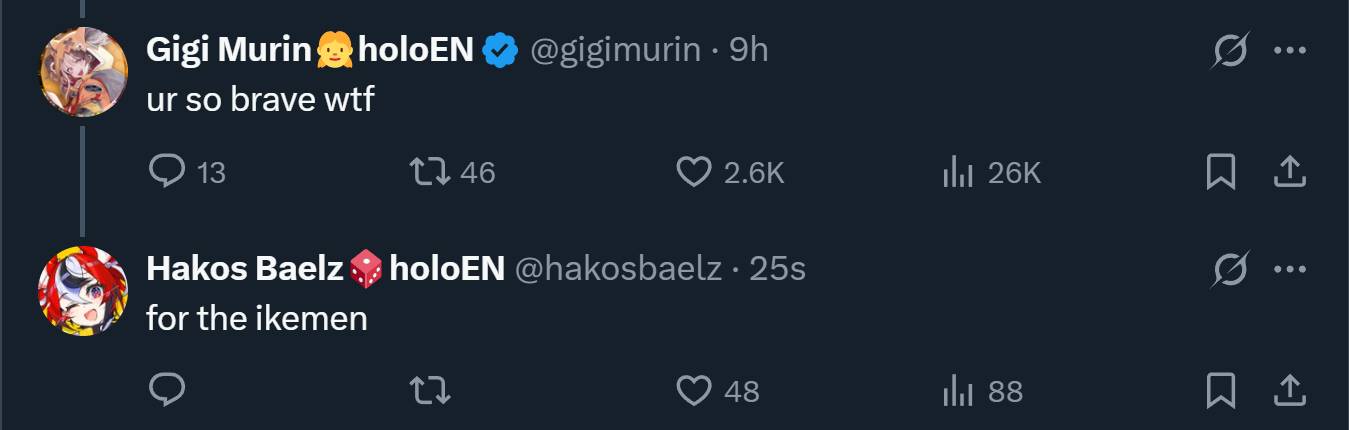Retweet Hakos Baelz's 'for the ikemen' post
Viewport: 1349px width, 430px height.
(431, 389)
